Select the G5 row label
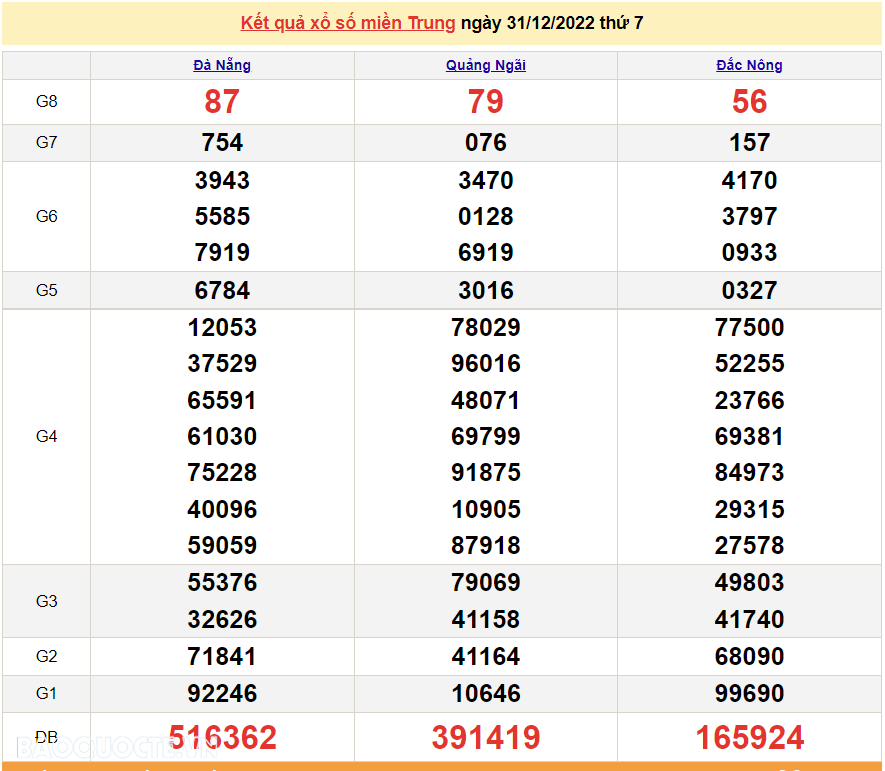This screenshot has width=885, height=771. point(46,290)
